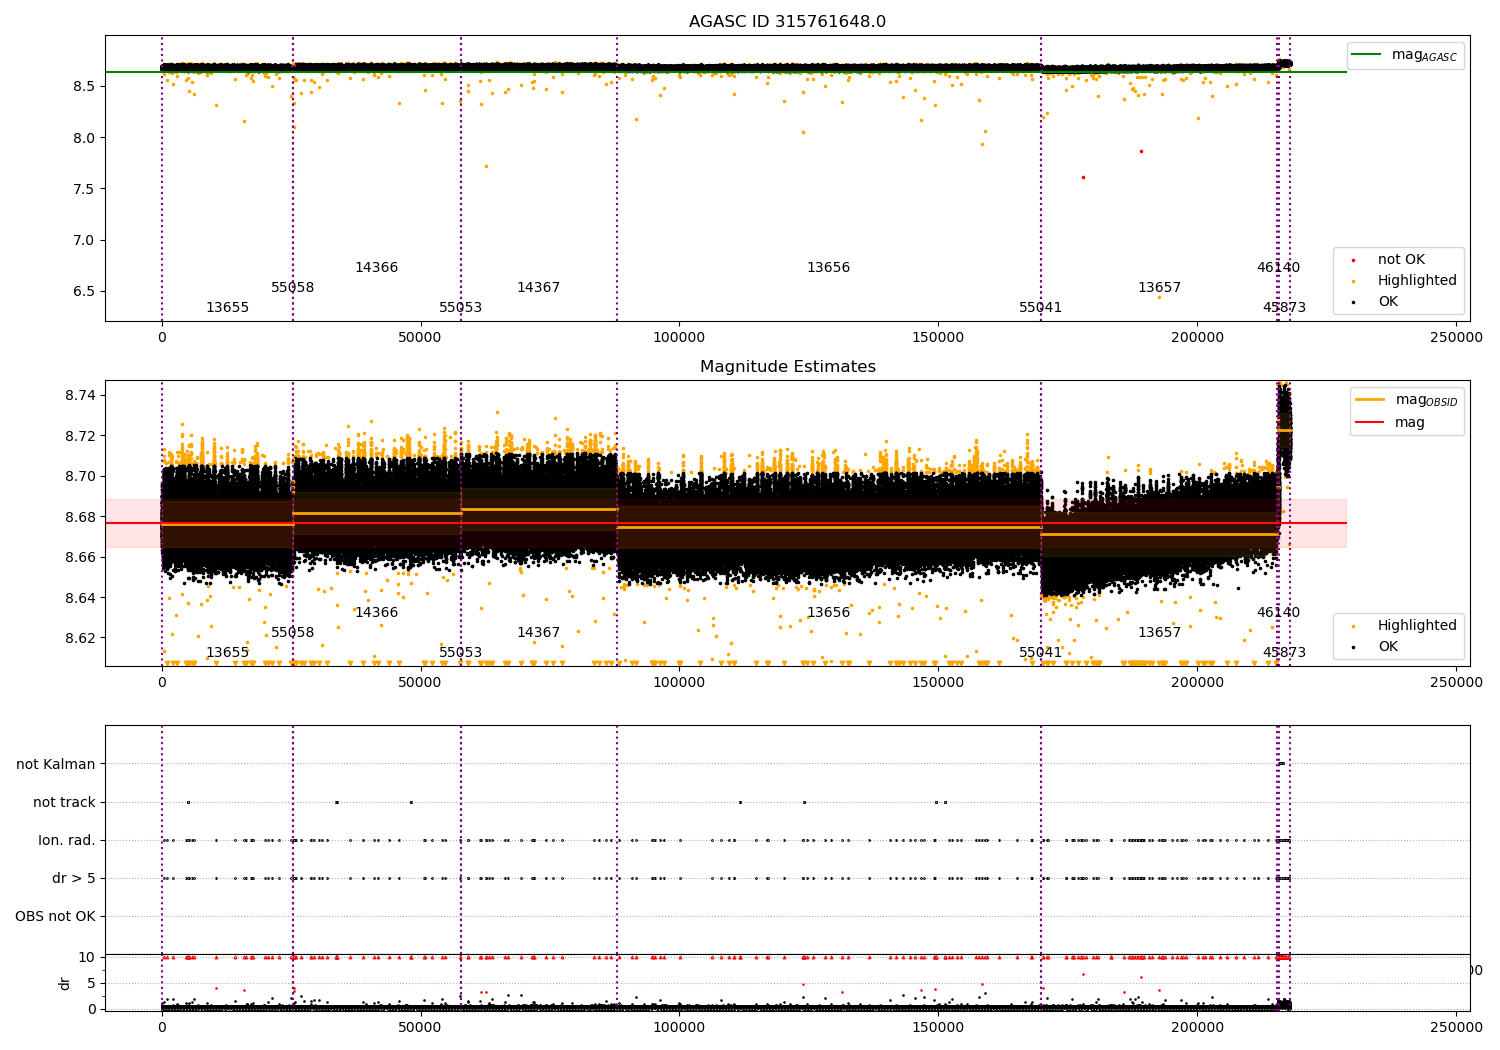Click obsid label 45873 in Magnitude Estimates plot

1284,653
